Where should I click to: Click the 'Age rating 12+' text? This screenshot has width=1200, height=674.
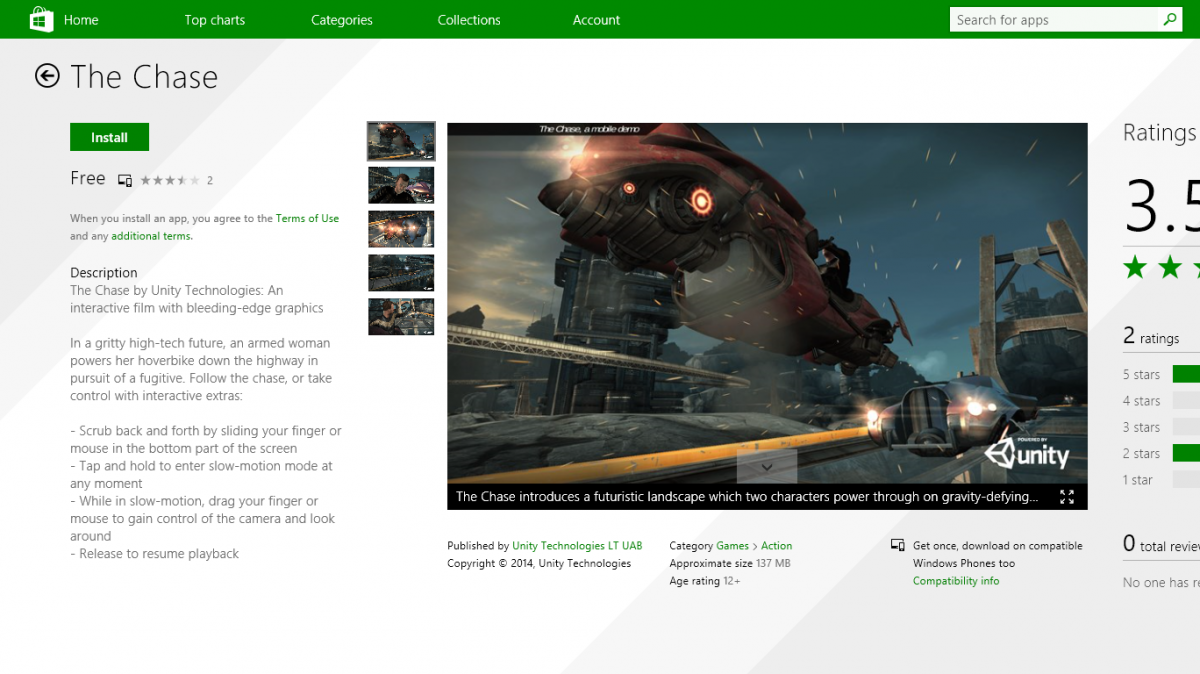(x=705, y=581)
